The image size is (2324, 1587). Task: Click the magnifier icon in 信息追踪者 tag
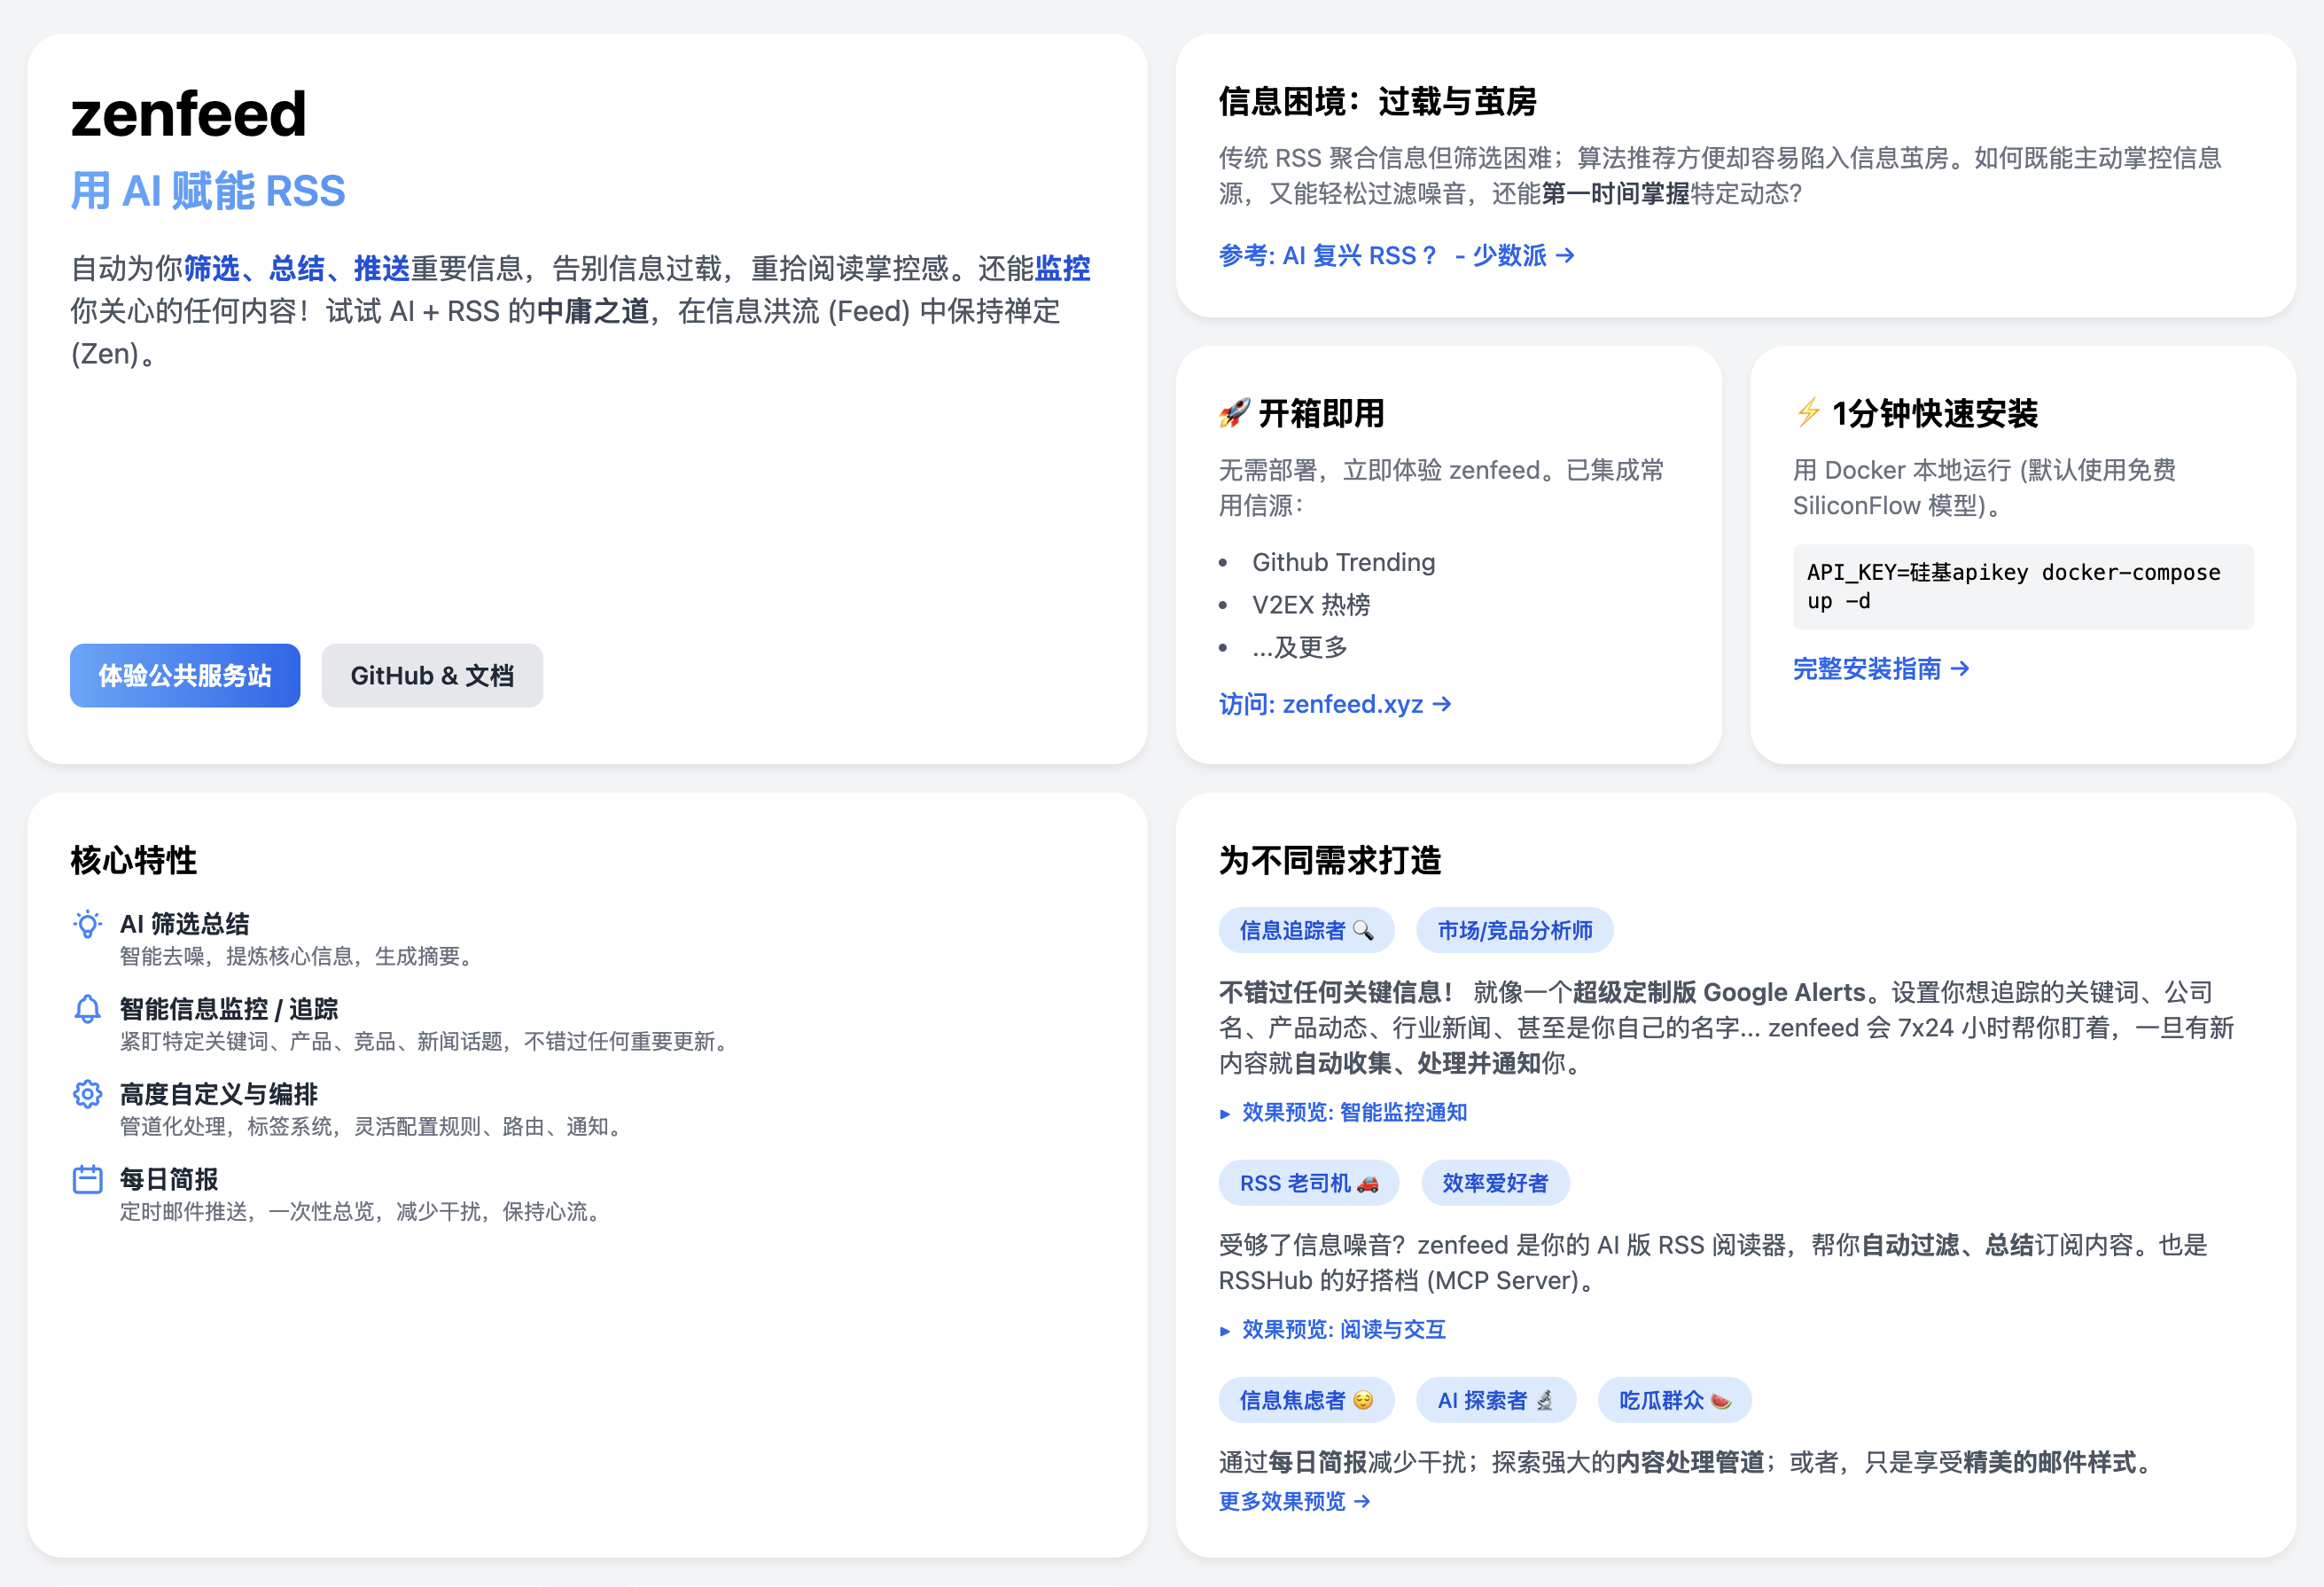point(1362,930)
